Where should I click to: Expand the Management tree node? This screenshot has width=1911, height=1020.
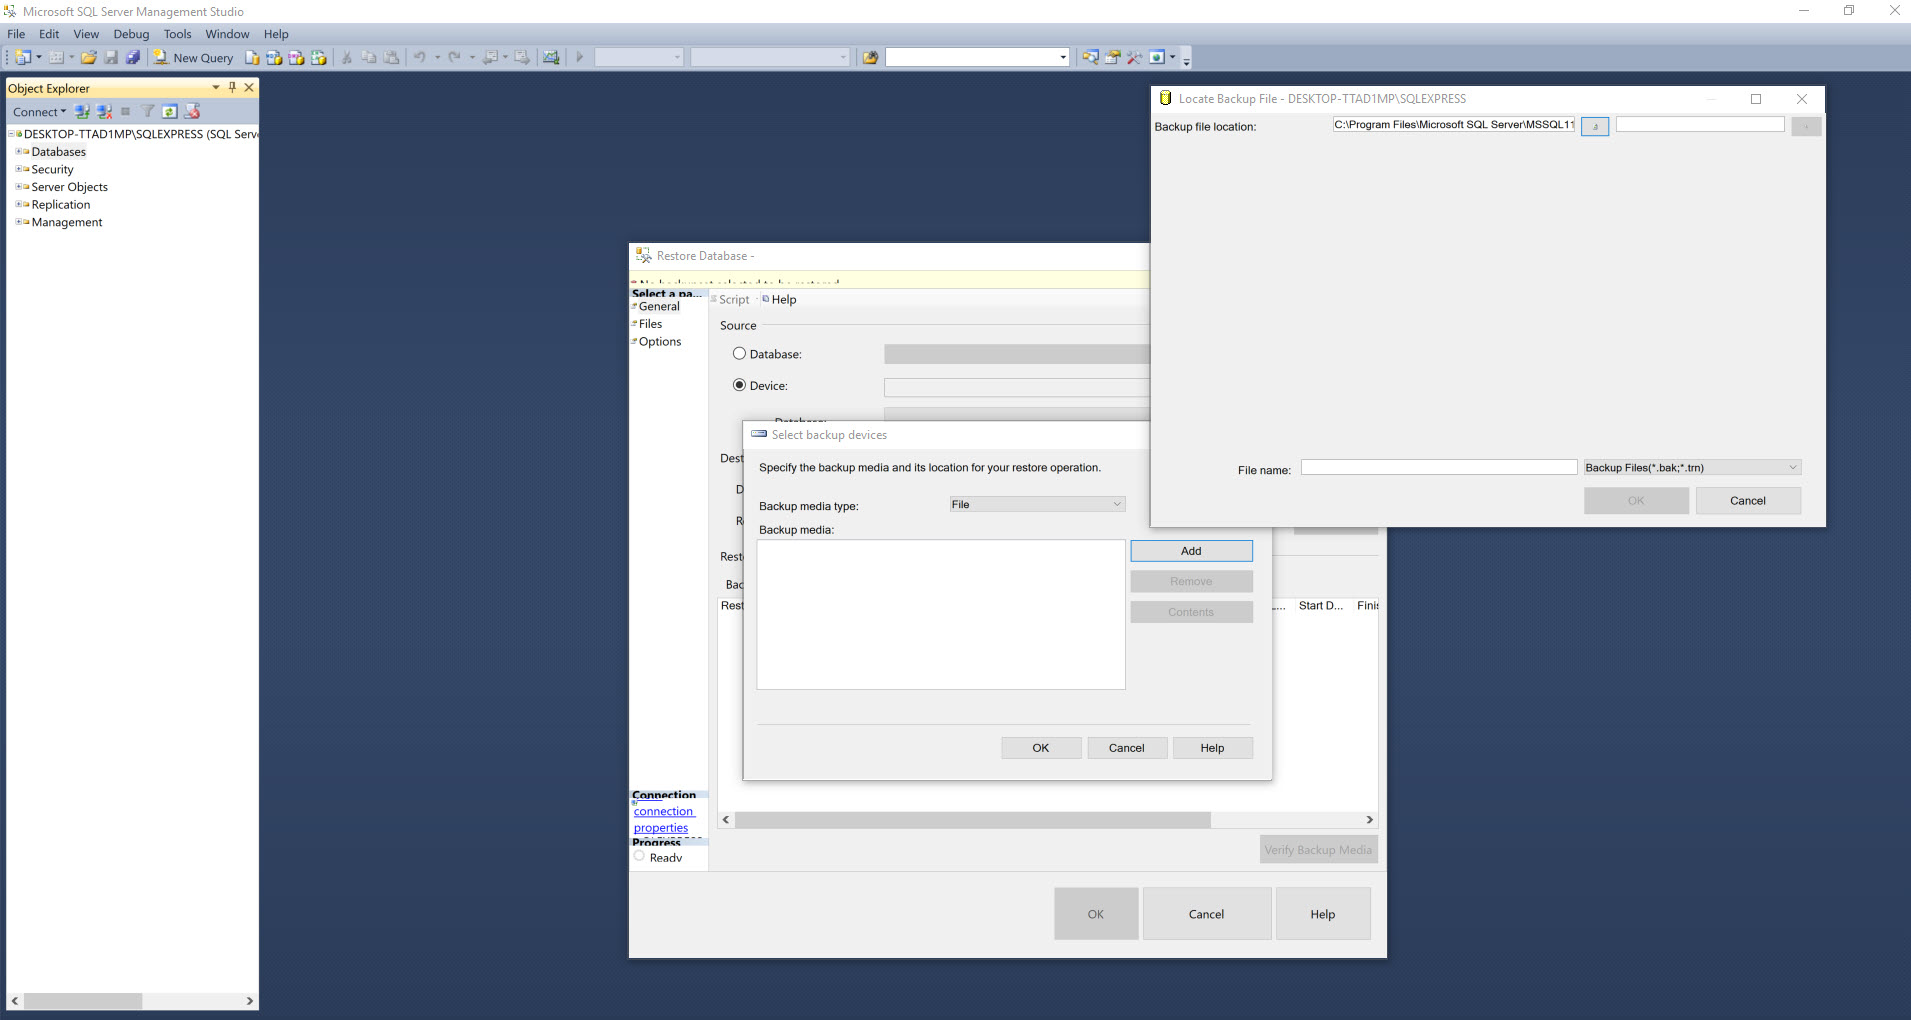18,222
